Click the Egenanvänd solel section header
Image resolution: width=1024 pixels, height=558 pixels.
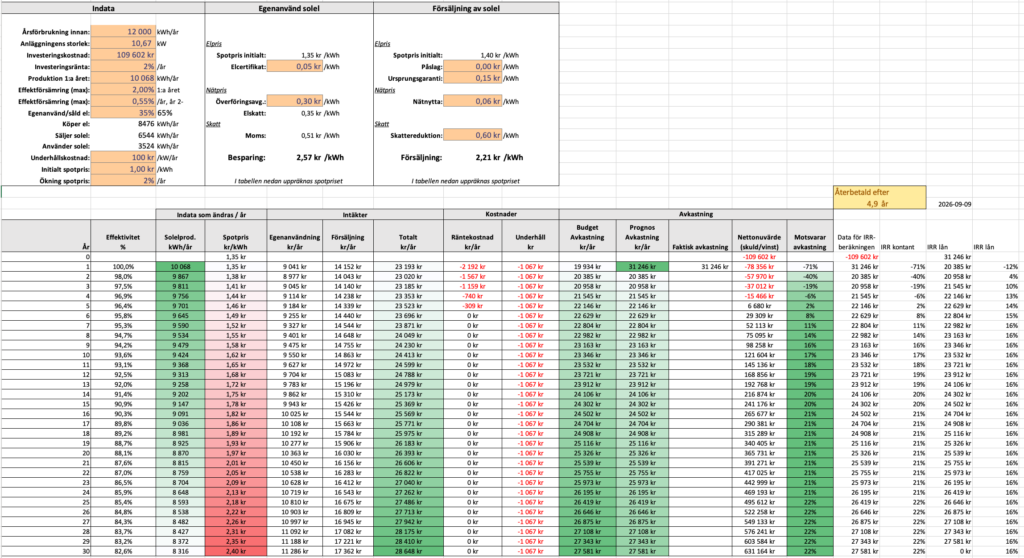[x=289, y=8]
